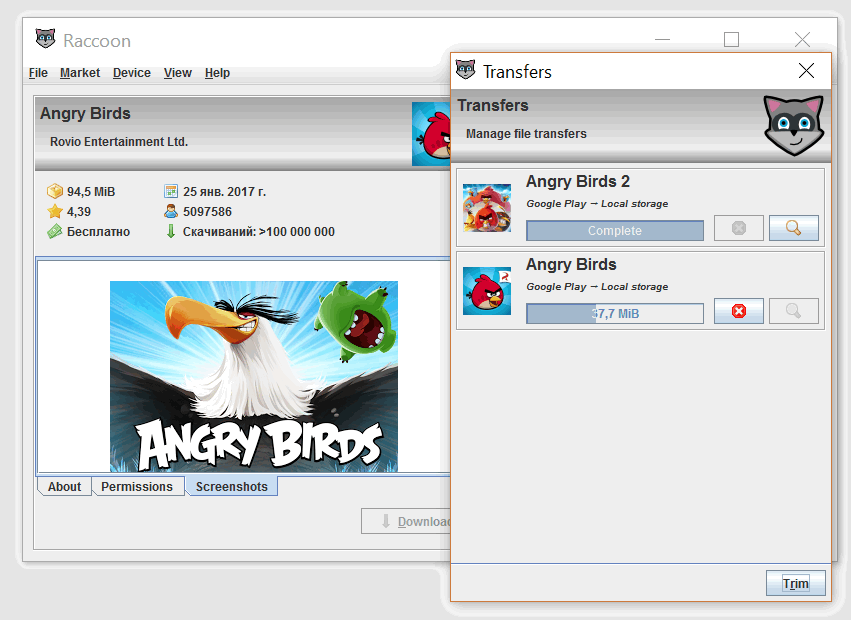The width and height of the screenshot is (851, 620).
Task: Click the 94,5 MiB size text
Action: tap(91, 192)
